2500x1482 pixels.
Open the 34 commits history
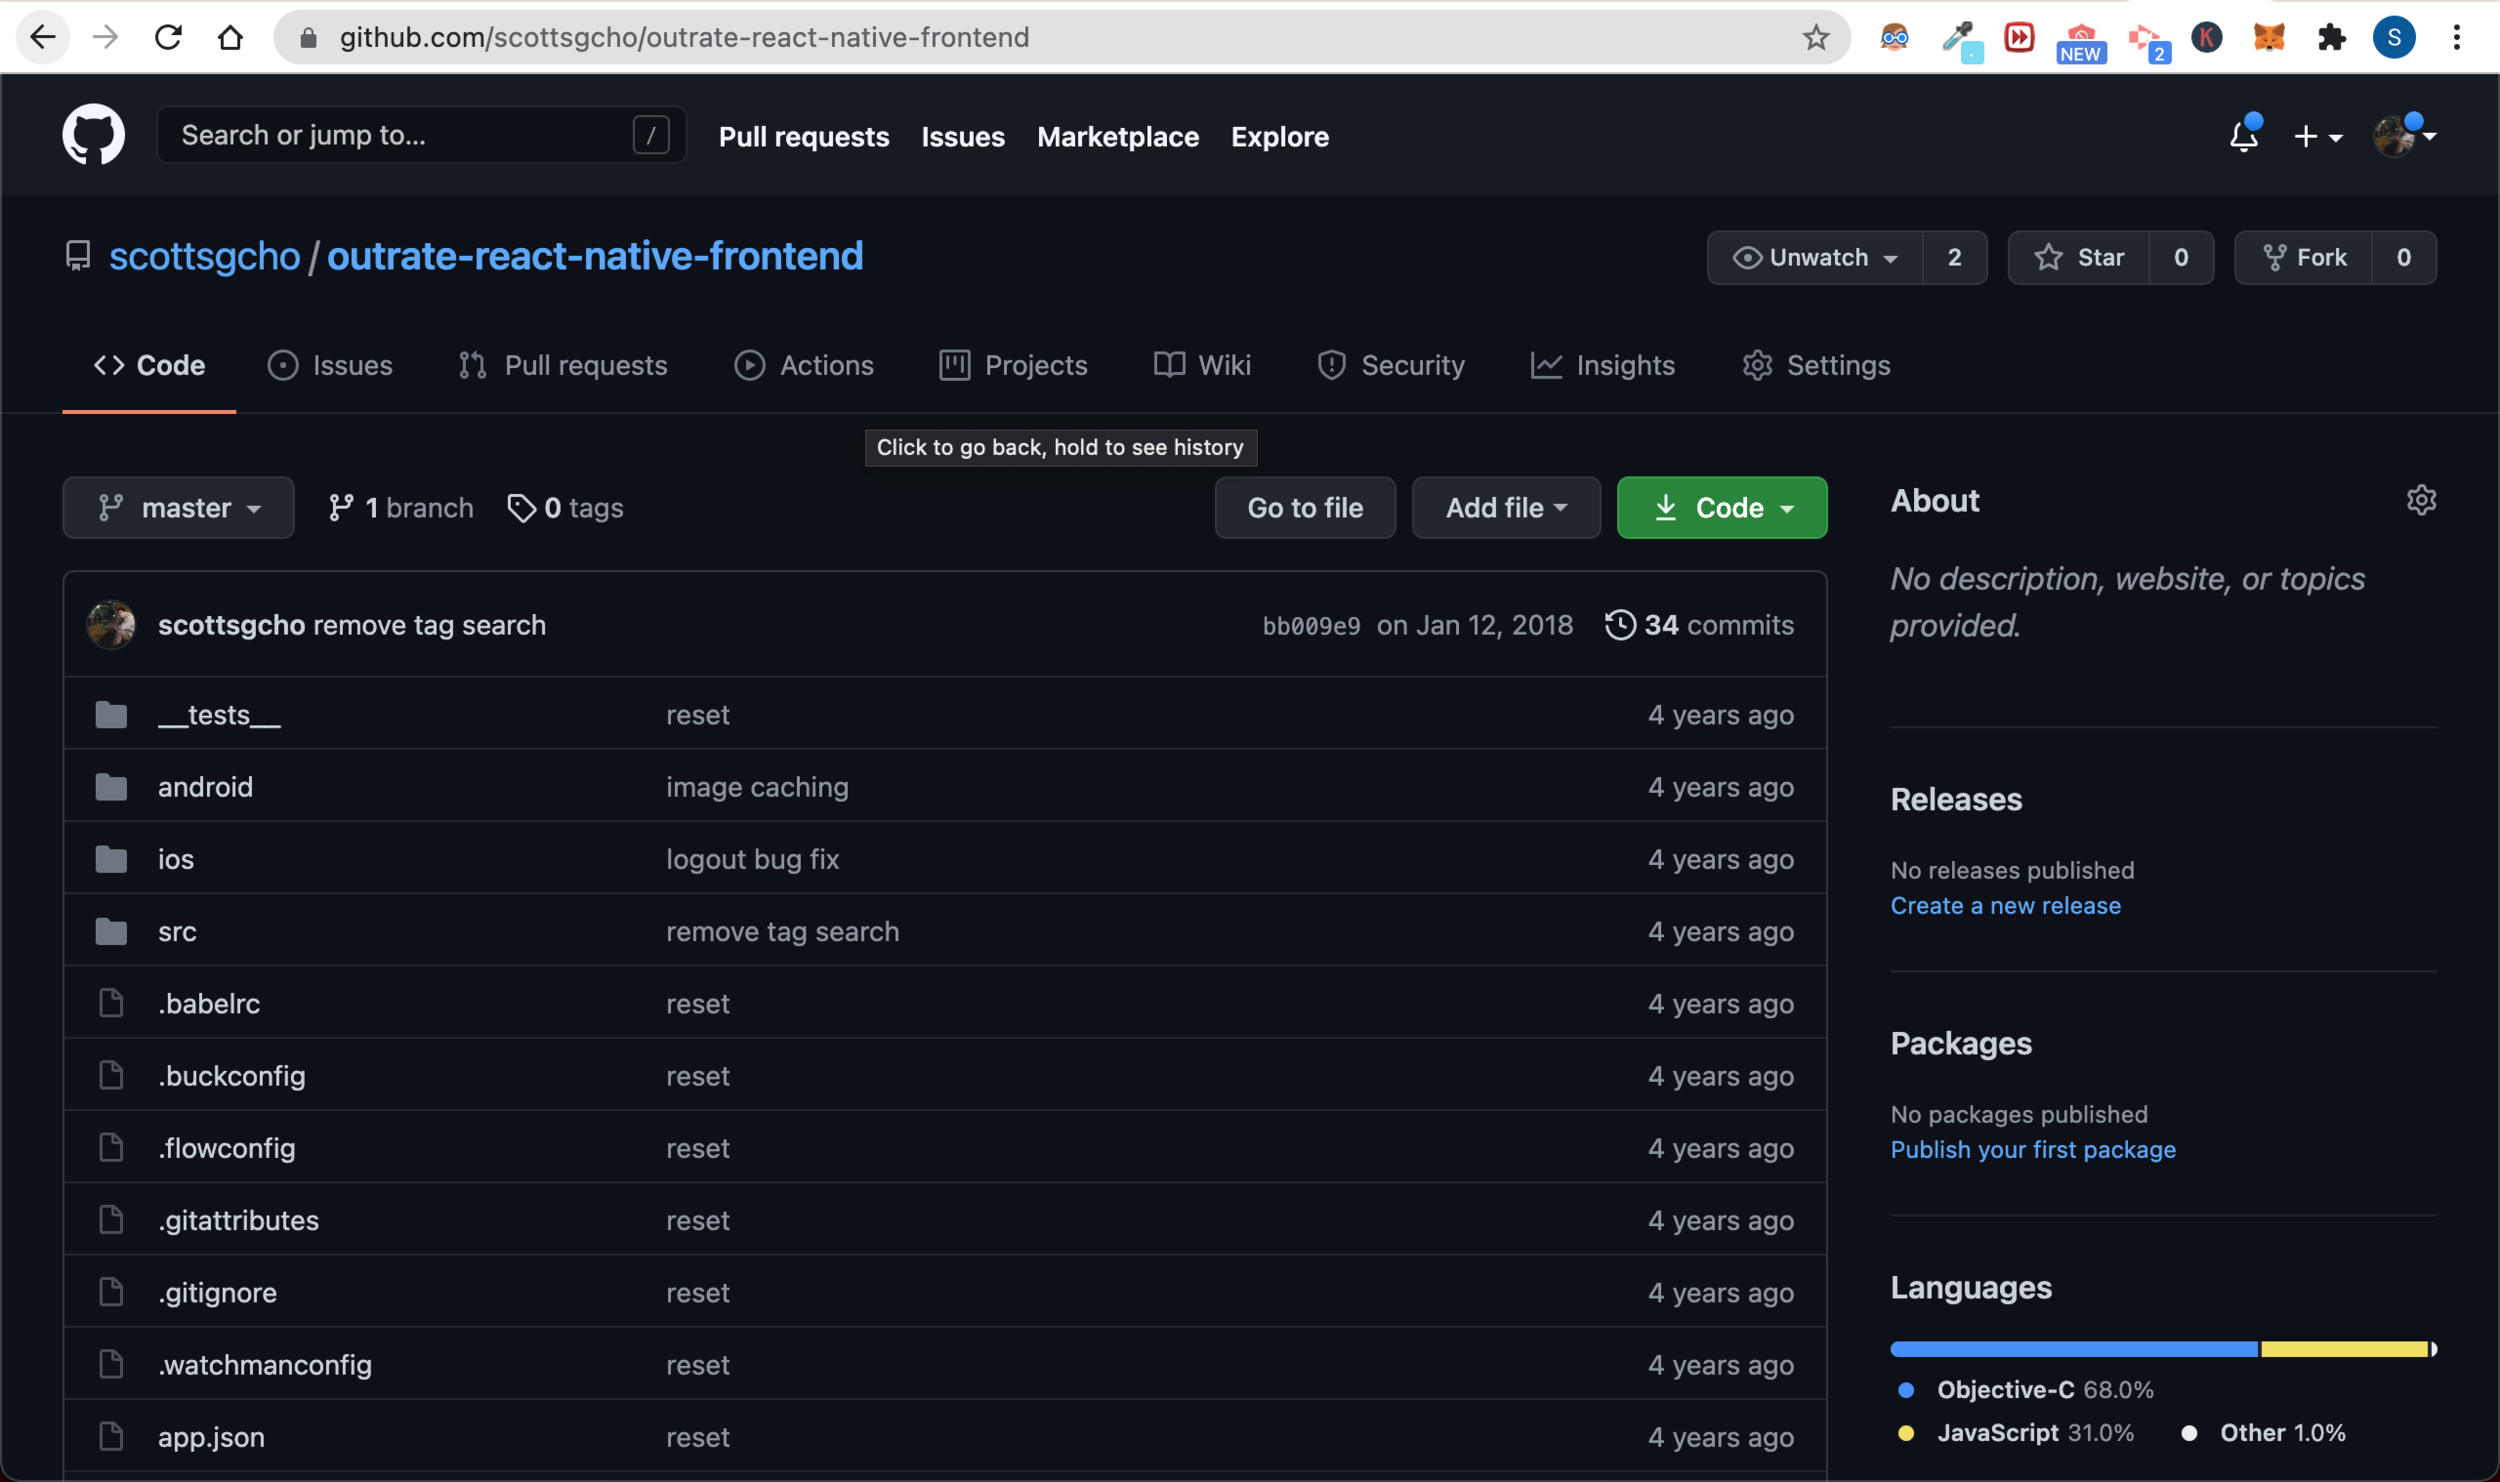(1699, 625)
